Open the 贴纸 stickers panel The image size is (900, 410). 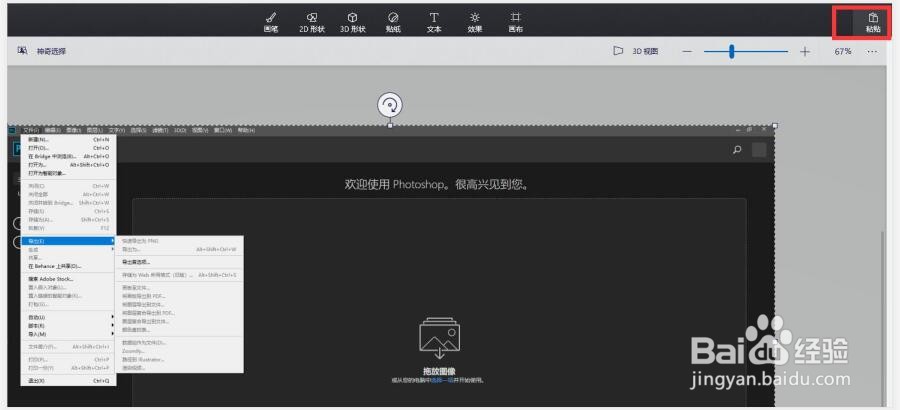coord(393,22)
